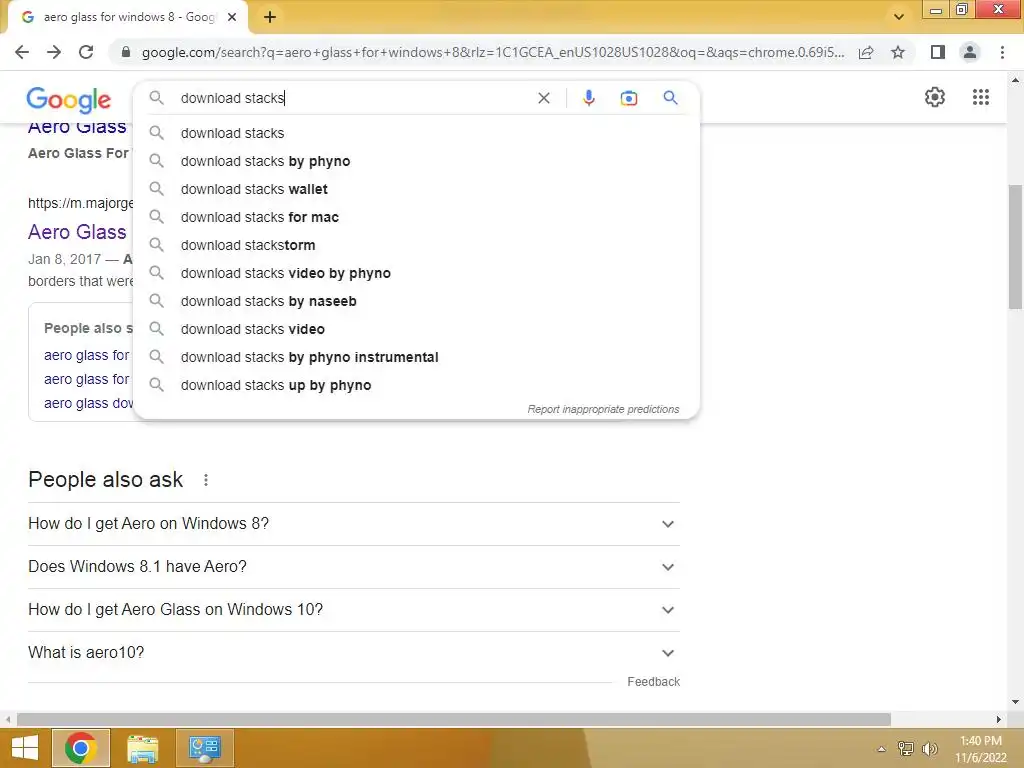Click 'Report inappropriate predictions' link
This screenshot has width=1024, height=768.
[x=603, y=409]
